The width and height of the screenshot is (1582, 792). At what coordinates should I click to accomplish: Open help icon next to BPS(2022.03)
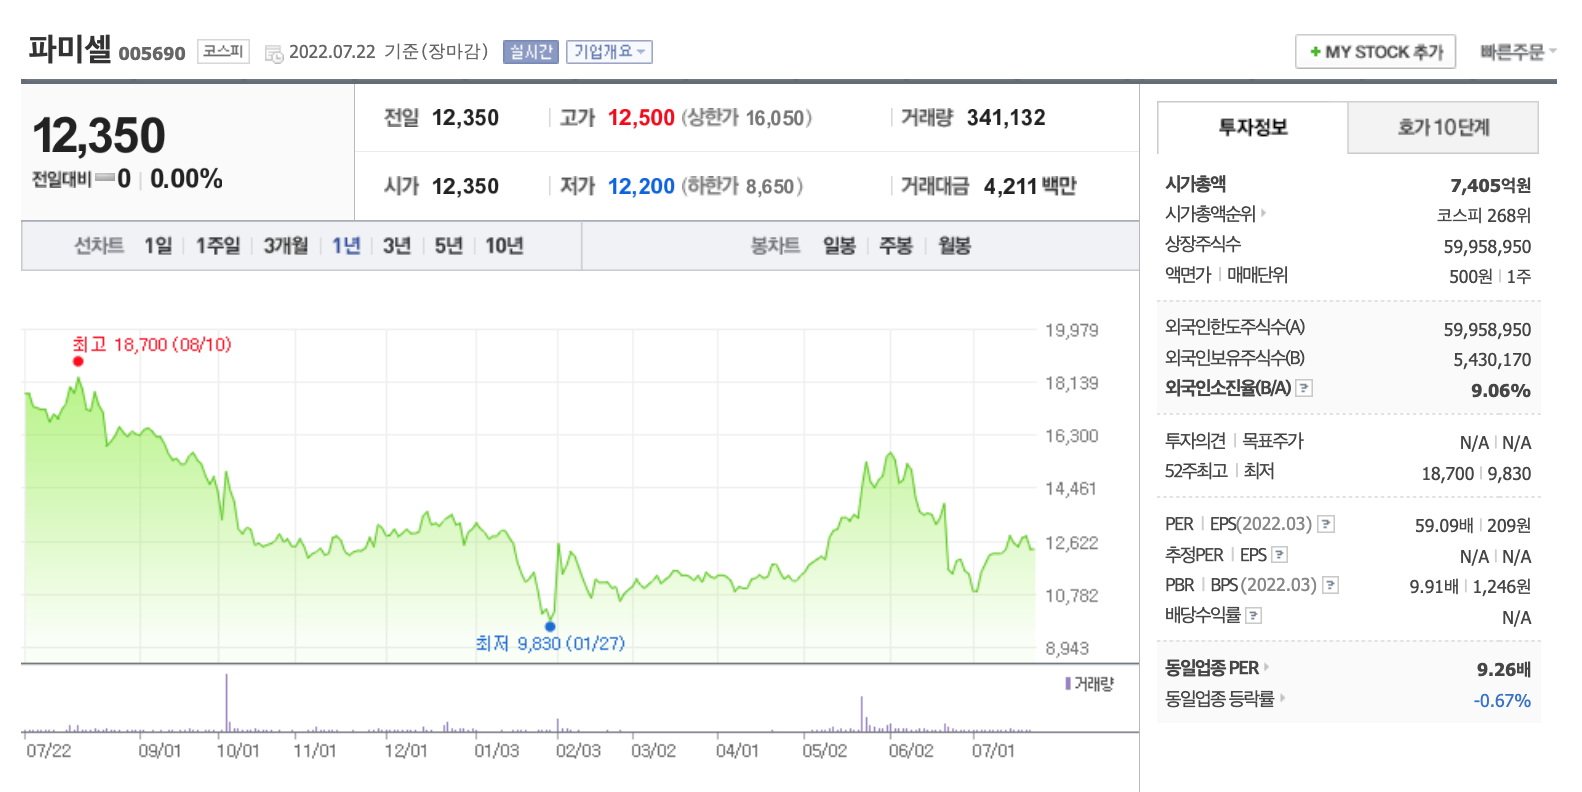click(x=1330, y=585)
